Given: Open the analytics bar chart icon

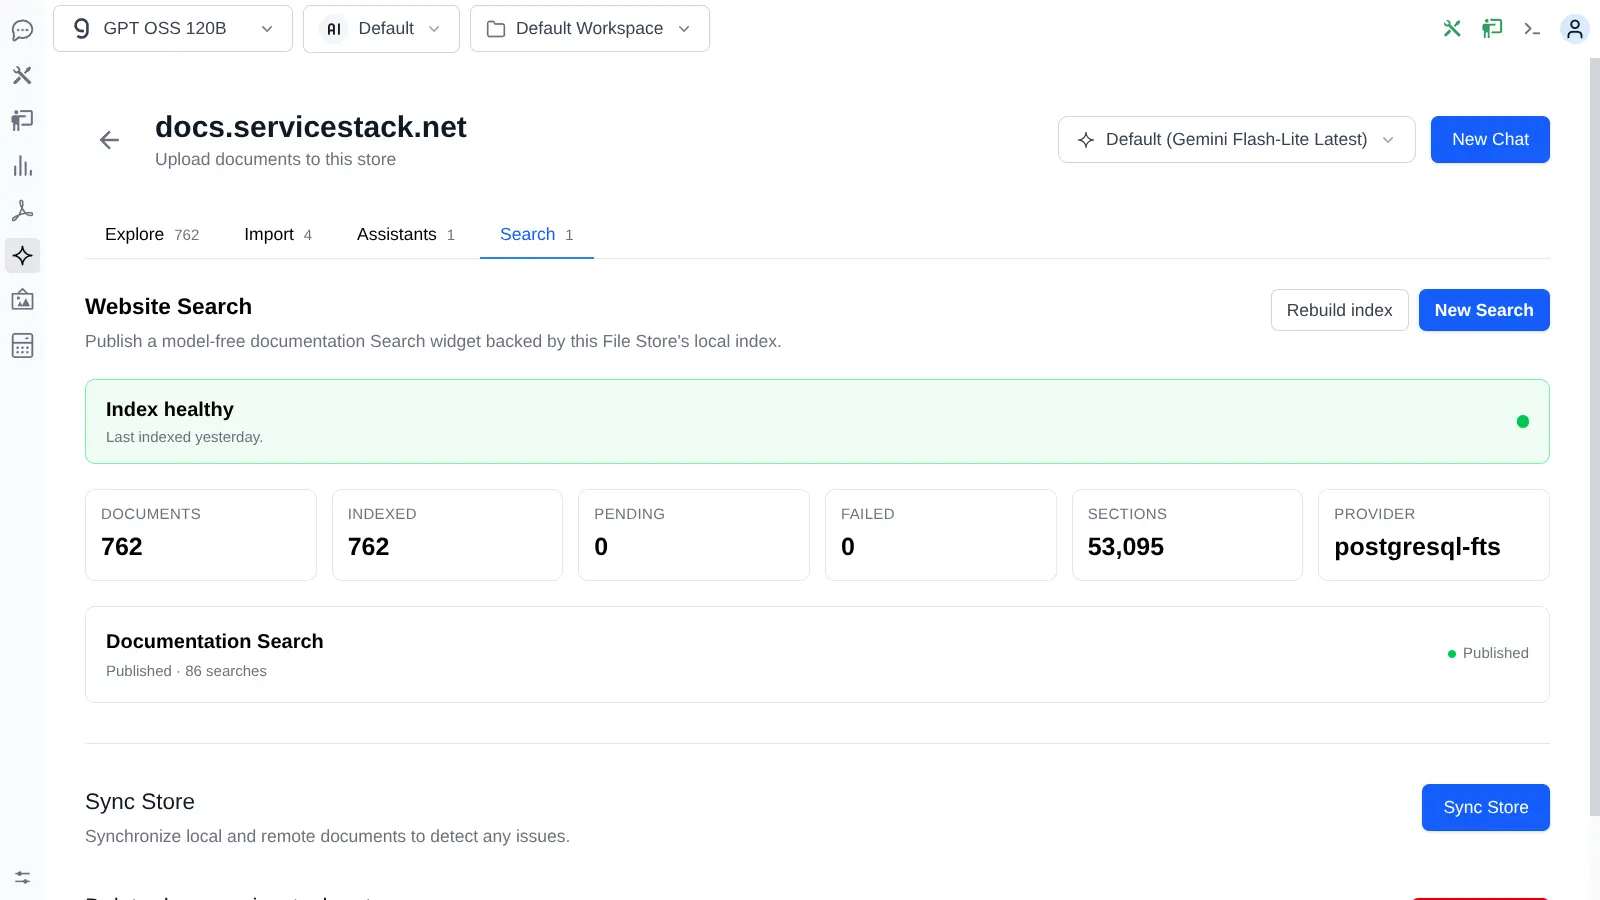Looking at the screenshot, I should pos(22,166).
